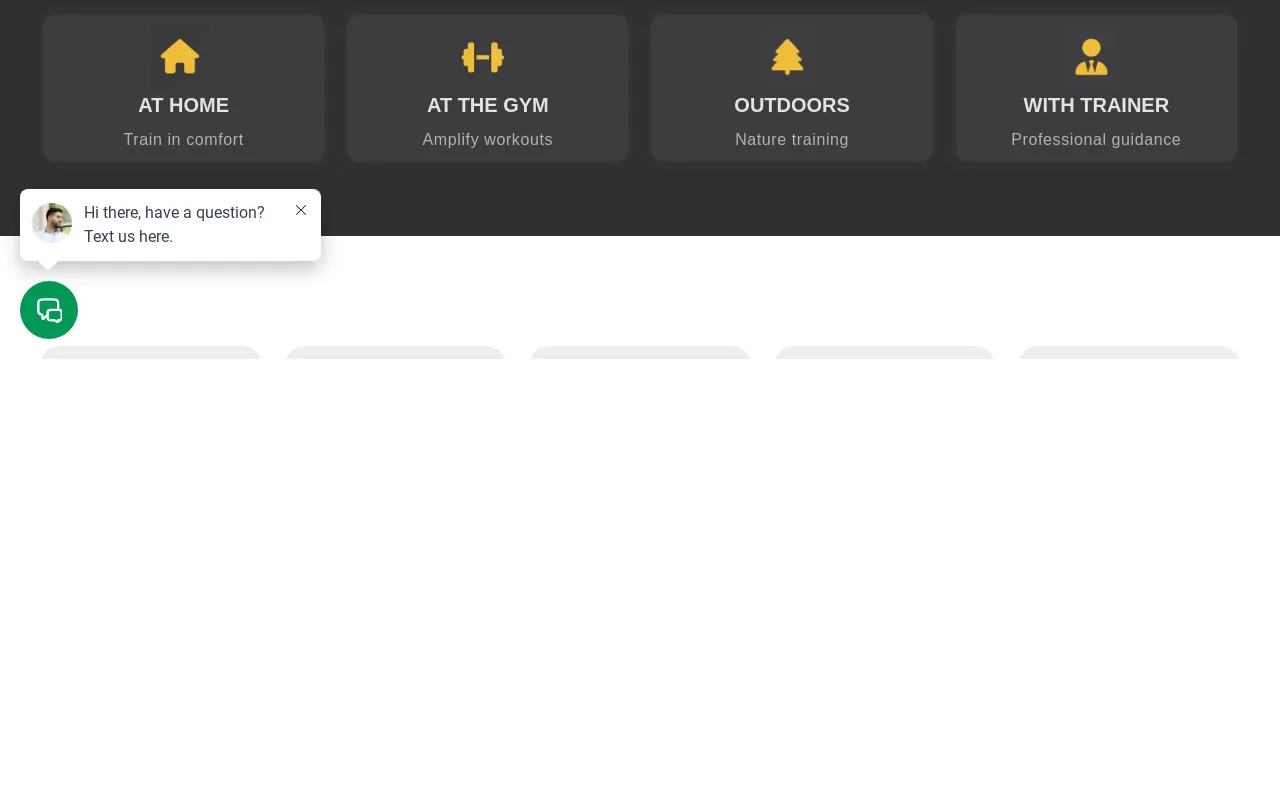Image resolution: width=1280 pixels, height=800 pixels.
Task: Click the rightmost gray placeholder card
Action: point(1128,353)
